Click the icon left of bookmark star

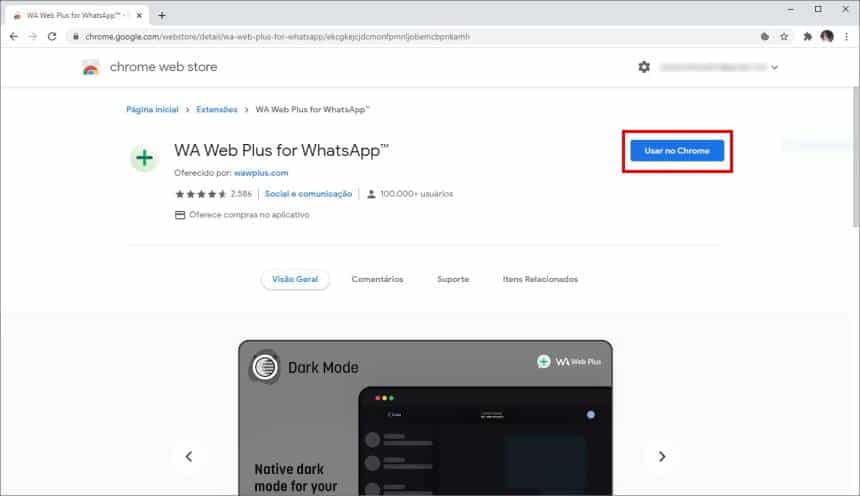click(765, 37)
